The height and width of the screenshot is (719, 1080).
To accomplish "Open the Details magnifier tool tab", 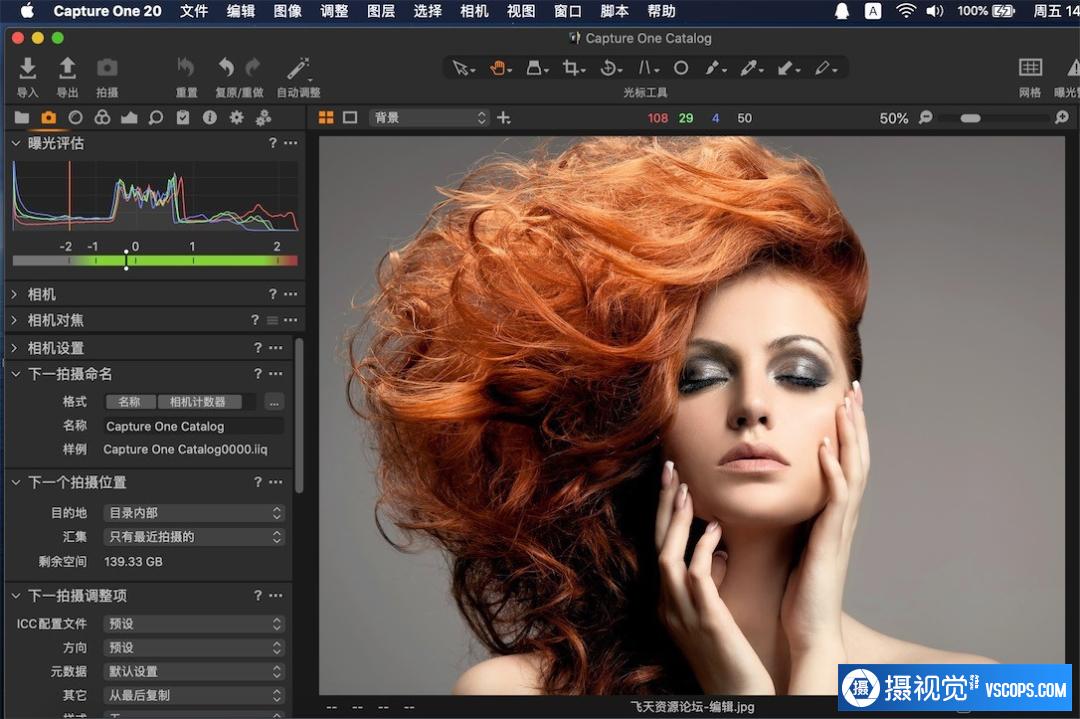I will tap(156, 118).
